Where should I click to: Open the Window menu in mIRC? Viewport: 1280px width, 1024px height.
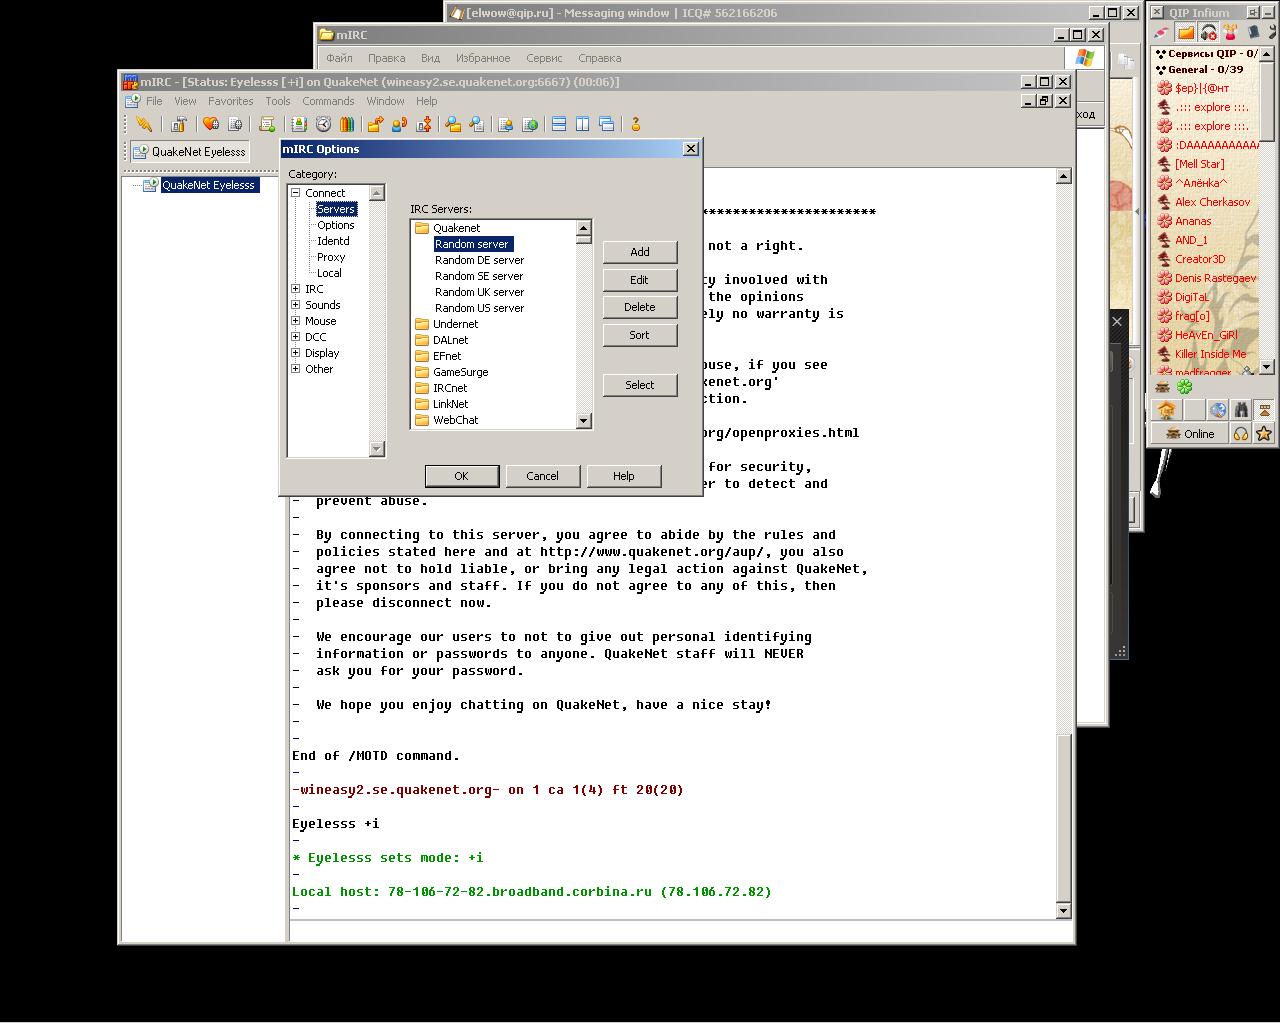tap(385, 101)
